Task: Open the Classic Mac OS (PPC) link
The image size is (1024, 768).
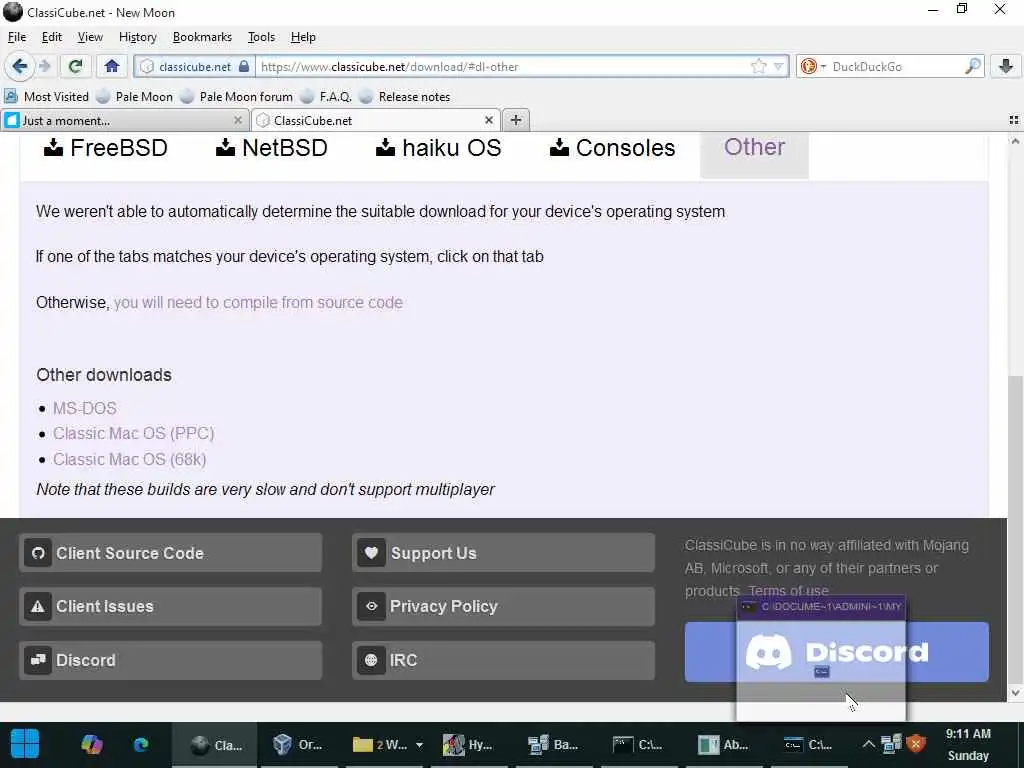Action: coord(133,434)
